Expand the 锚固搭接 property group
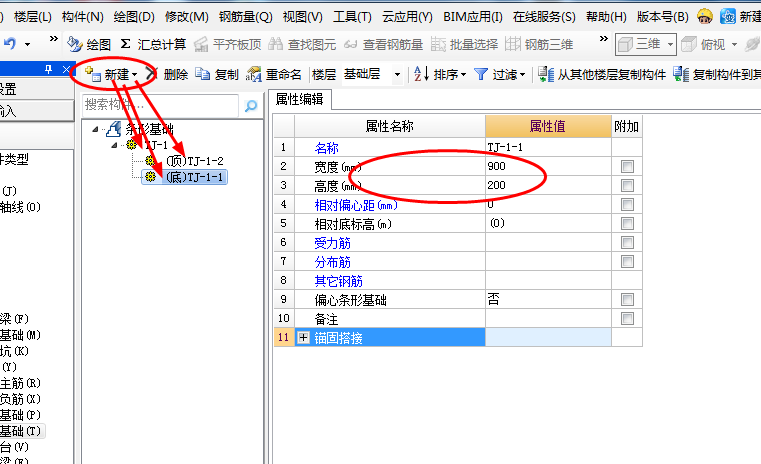This screenshot has width=761, height=464. [303, 337]
